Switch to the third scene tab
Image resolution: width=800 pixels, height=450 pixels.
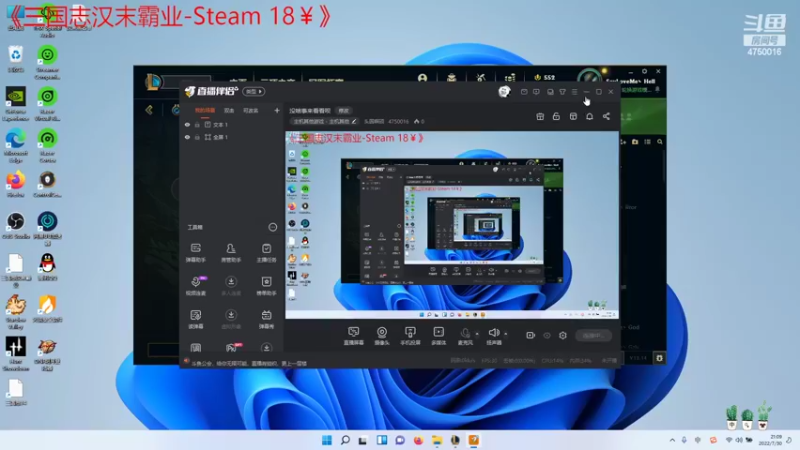coord(251,110)
